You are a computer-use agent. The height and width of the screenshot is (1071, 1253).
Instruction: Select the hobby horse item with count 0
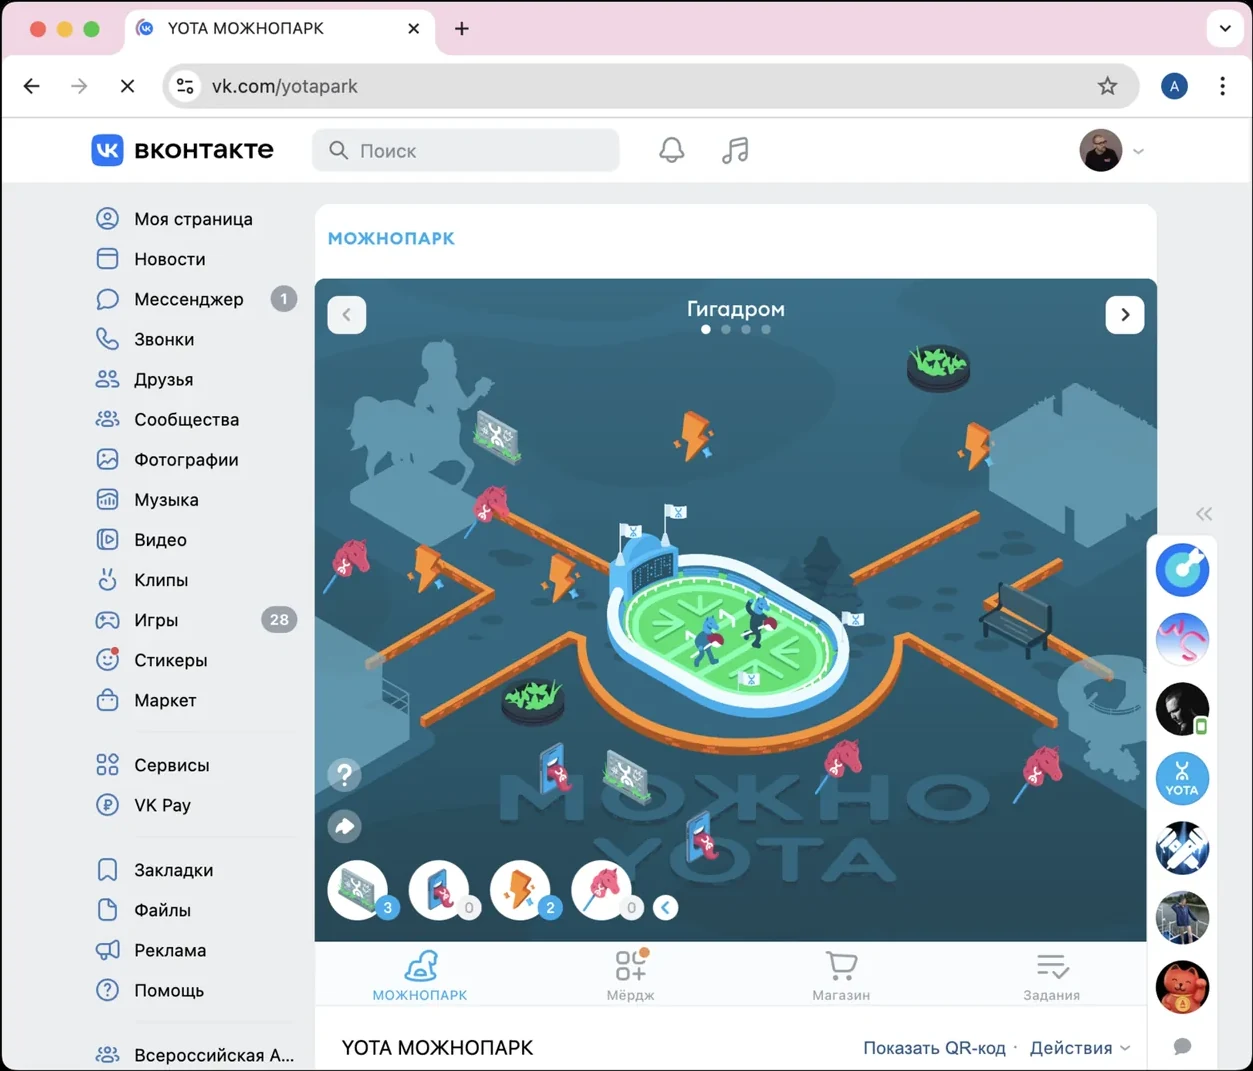click(603, 889)
